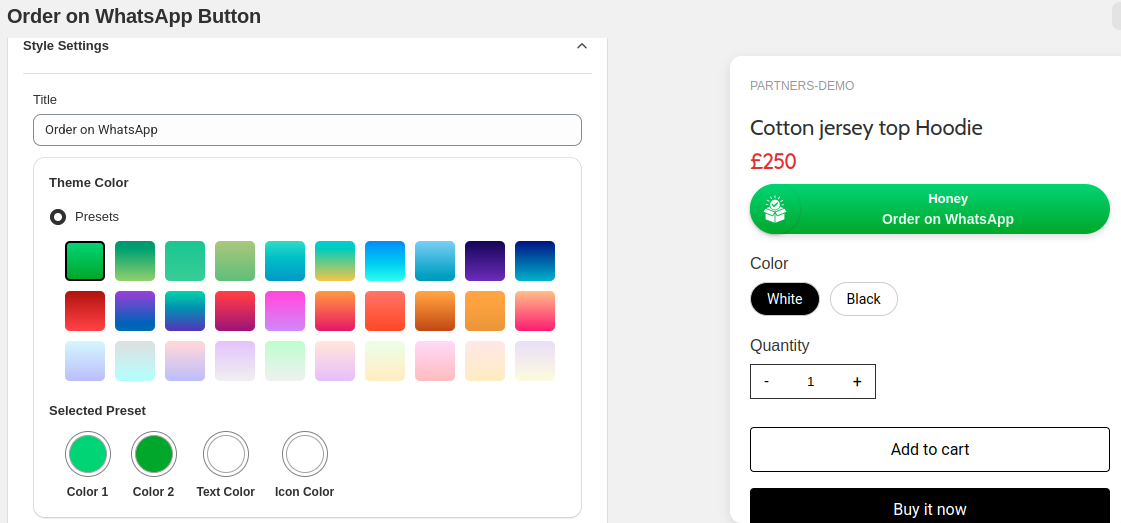Viewport: 1121px width, 523px height.
Task: Select the Black color variant
Action: [864, 299]
